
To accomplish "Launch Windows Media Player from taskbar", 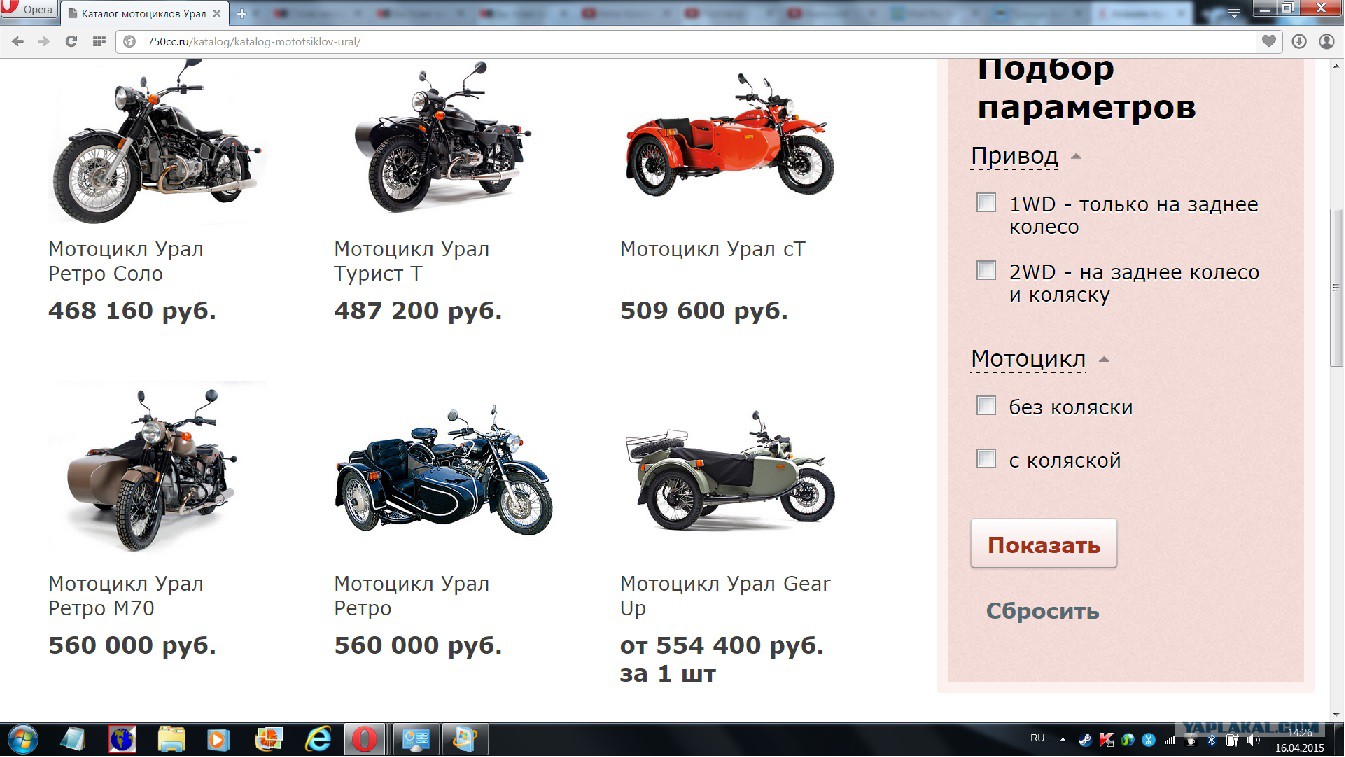I will [x=219, y=740].
